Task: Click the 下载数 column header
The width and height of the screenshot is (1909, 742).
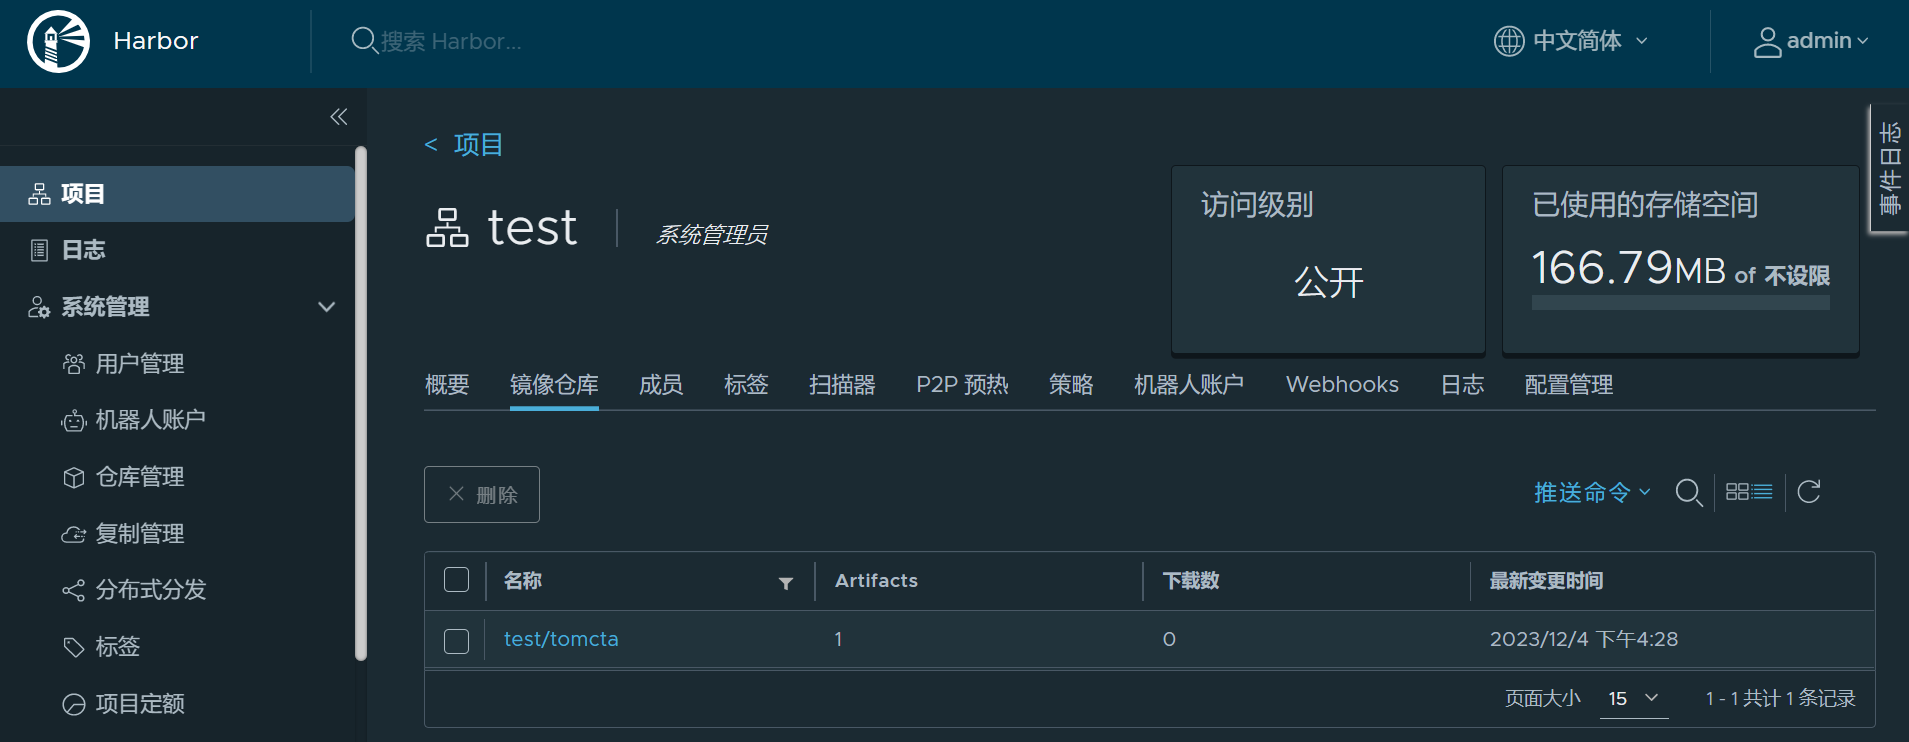Action: (x=1191, y=581)
